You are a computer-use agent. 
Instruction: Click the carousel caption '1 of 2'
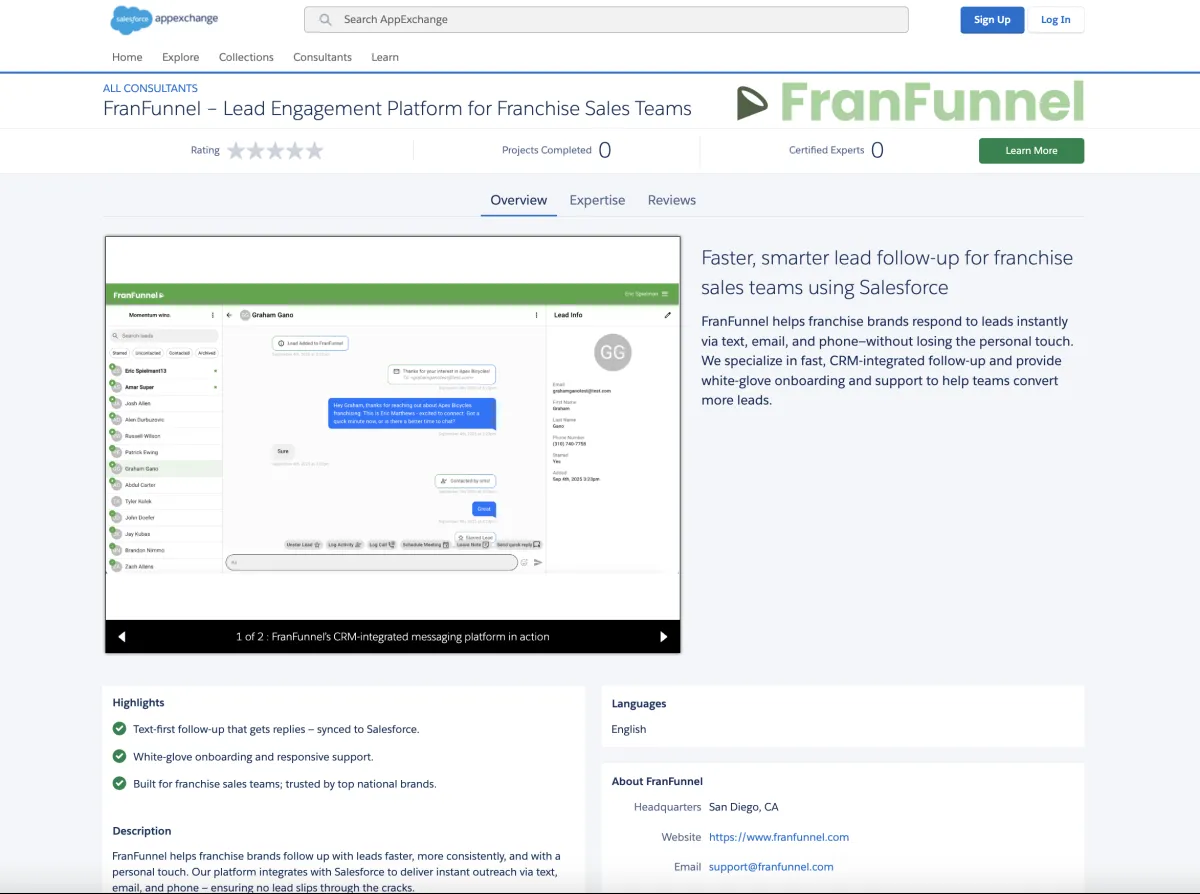click(x=393, y=636)
